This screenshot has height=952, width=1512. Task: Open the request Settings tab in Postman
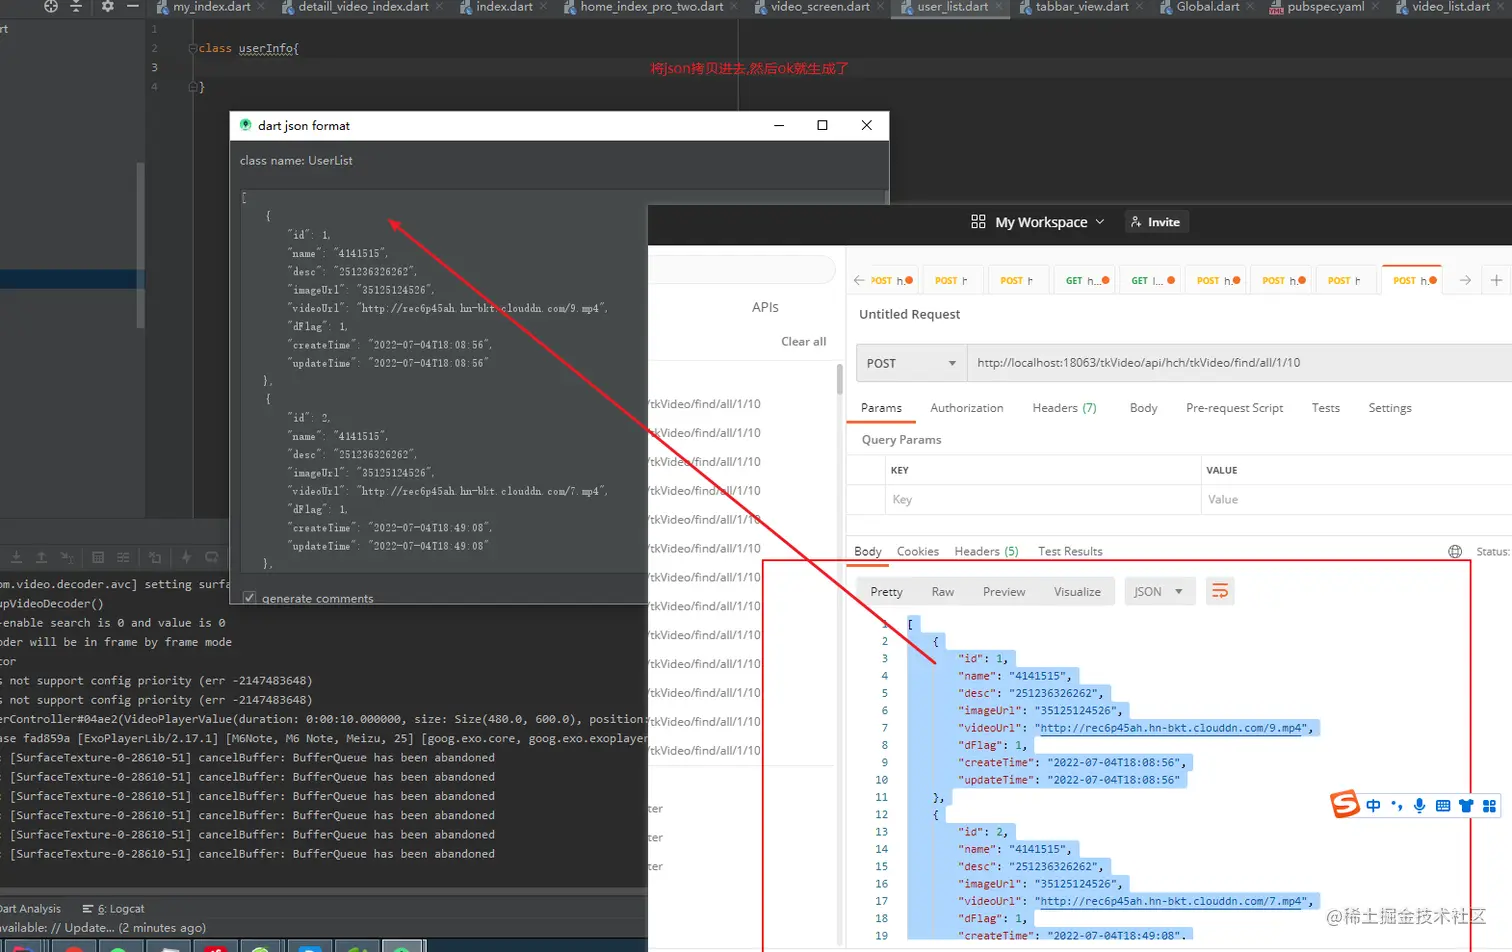1390,408
